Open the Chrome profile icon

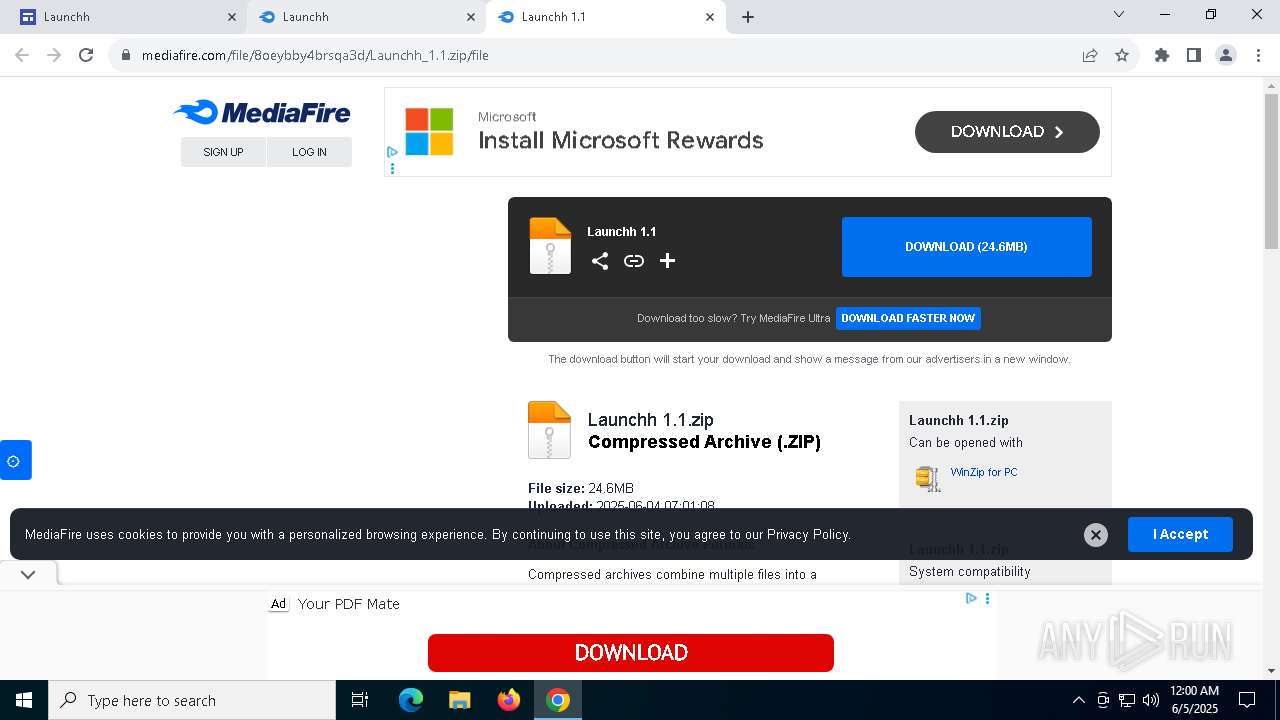point(1226,55)
